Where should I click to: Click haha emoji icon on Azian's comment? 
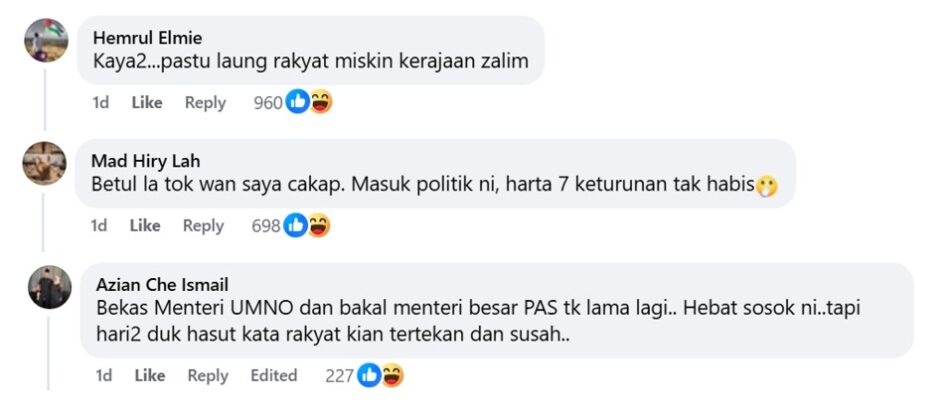point(392,375)
